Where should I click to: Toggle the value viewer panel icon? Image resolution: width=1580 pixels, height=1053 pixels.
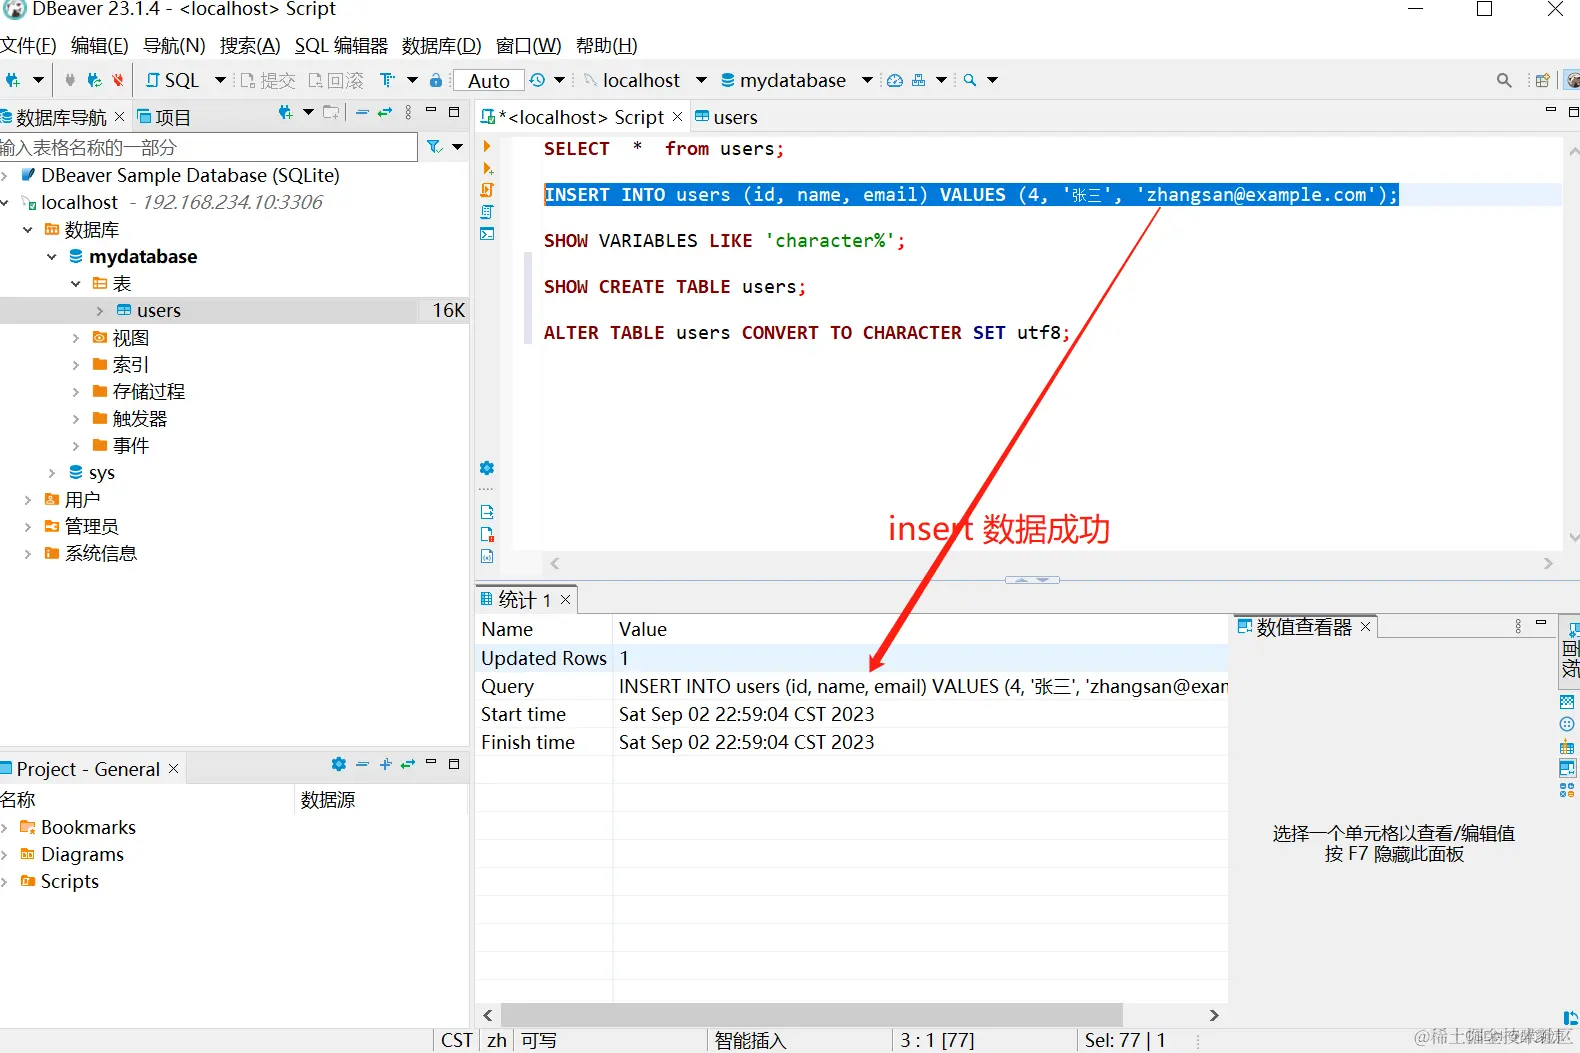[x=1567, y=768]
